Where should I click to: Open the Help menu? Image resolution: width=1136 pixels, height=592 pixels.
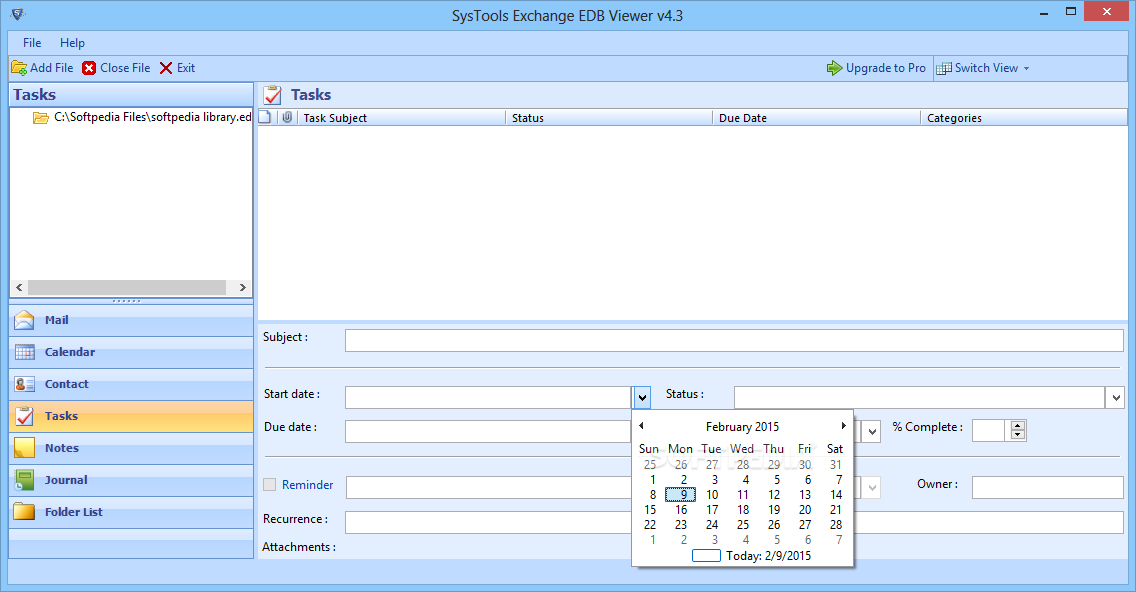pyautogui.click(x=72, y=43)
